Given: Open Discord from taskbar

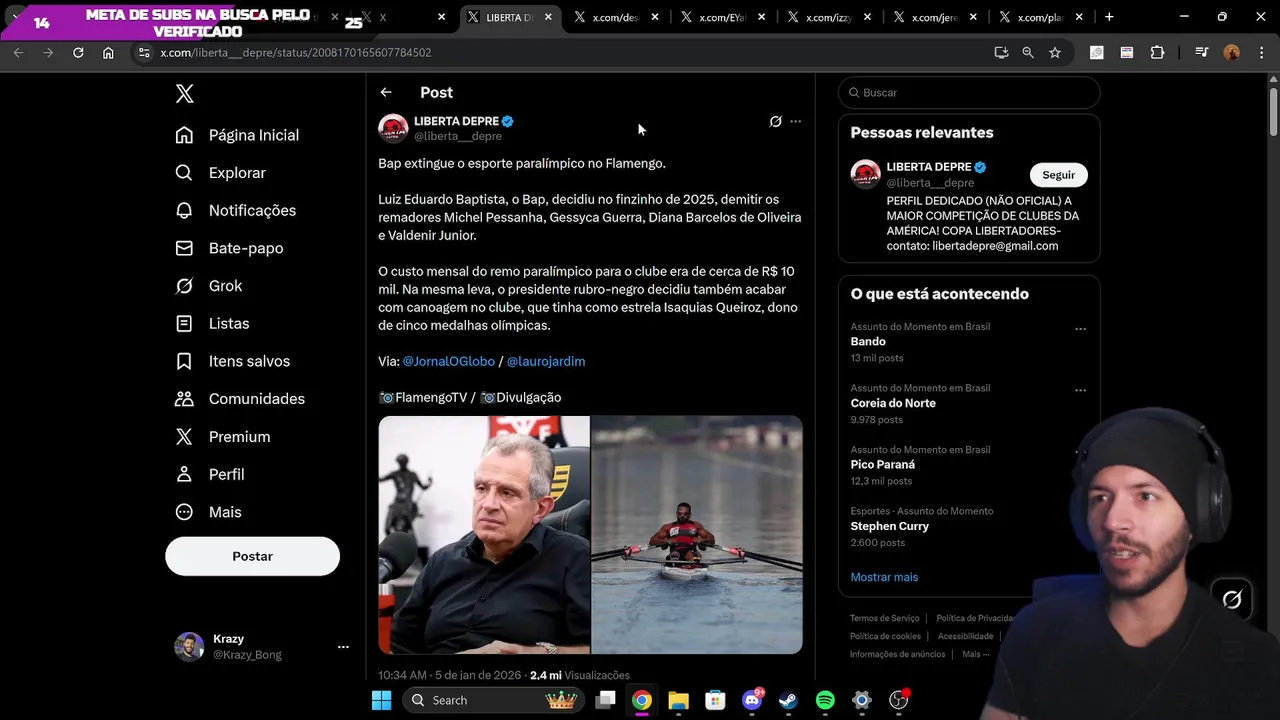Looking at the screenshot, I should (x=752, y=700).
